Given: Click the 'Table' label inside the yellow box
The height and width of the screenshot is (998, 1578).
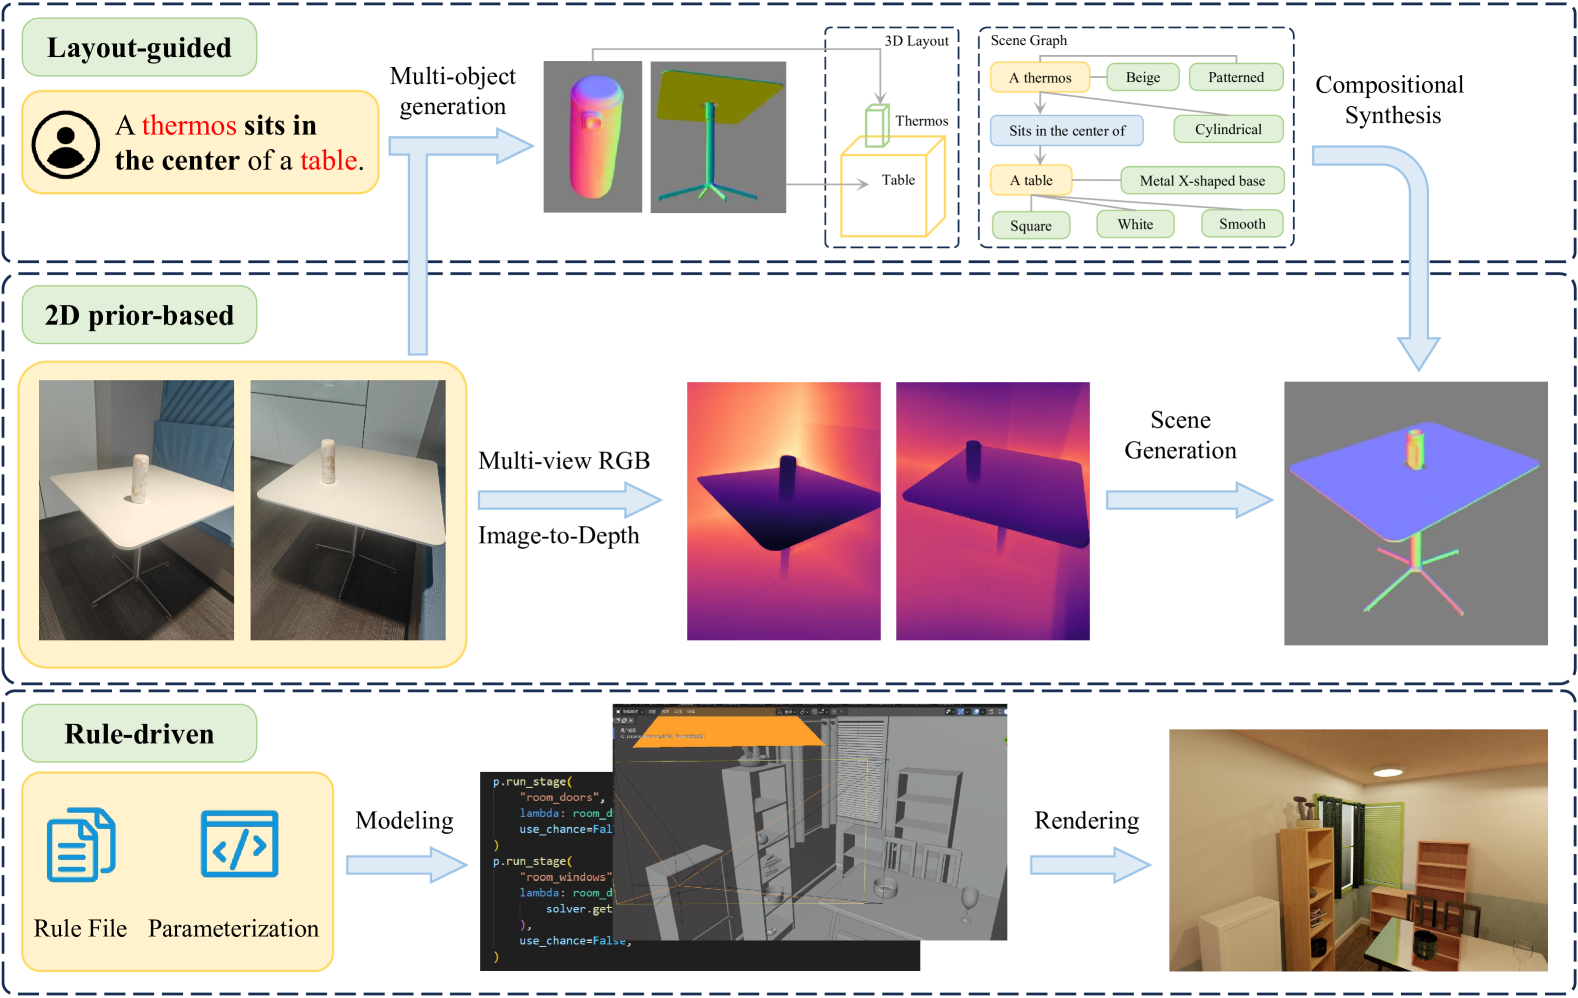Looking at the screenshot, I should (x=898, y=180).
